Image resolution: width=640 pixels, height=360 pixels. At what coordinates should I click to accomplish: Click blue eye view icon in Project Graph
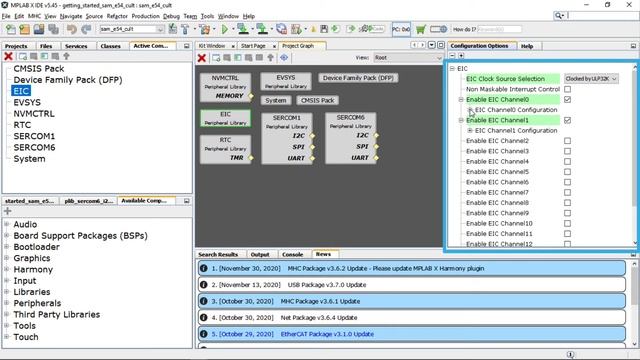click(x=284, y=58)
